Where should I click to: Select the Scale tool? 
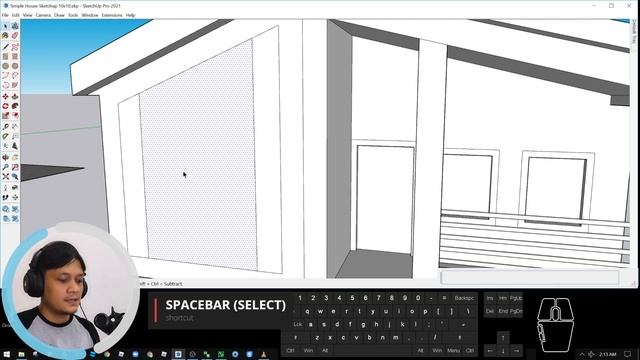pos(5,116)
